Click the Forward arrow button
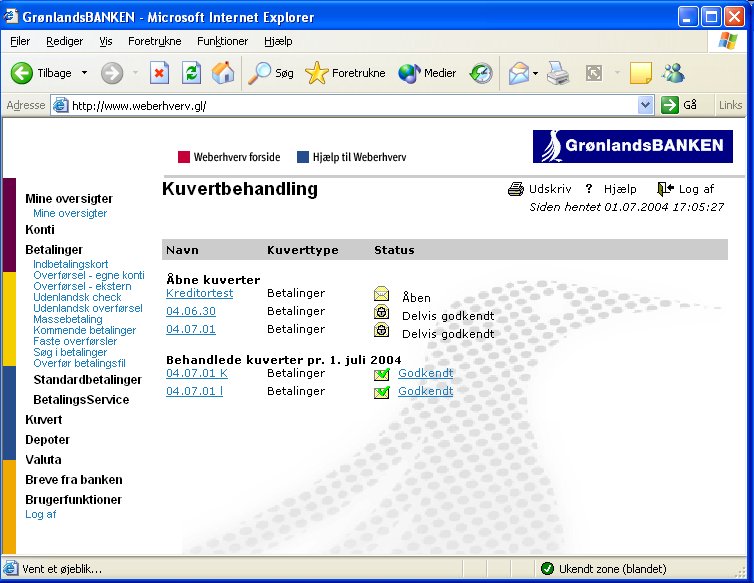Screen dimensions: 754x583 (112, 73)
